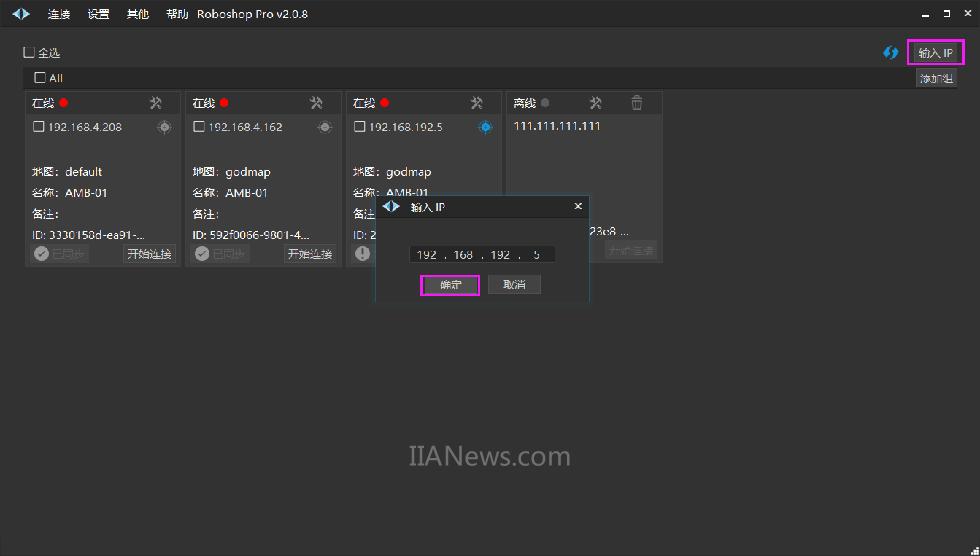
Task: Click wrench icon on 192.168.192.5 card
Action: click(x=477, y=103)
